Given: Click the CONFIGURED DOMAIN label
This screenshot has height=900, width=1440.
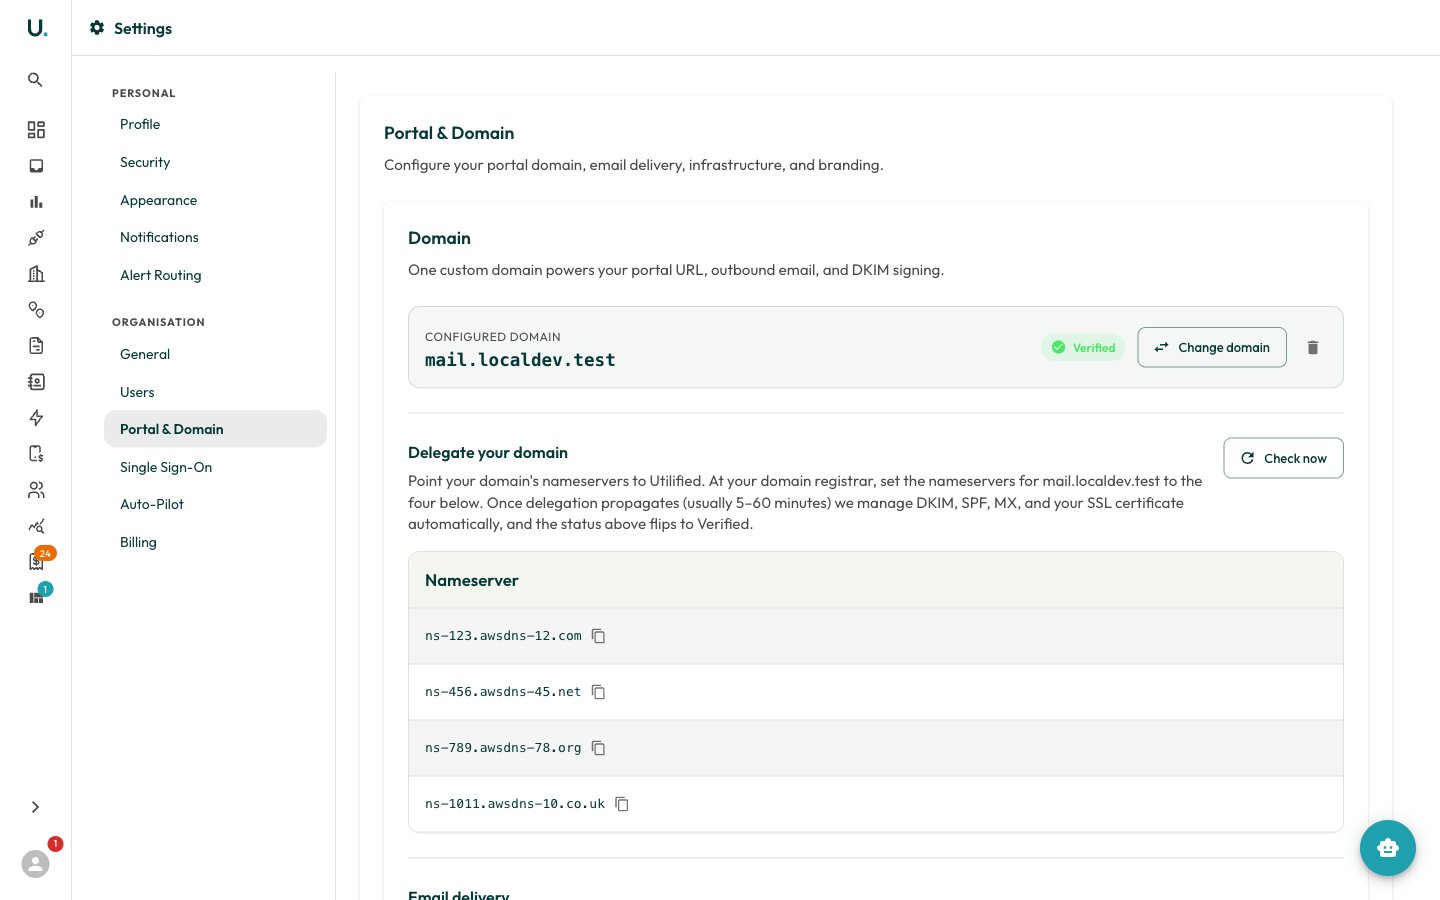Looking at the screenshot, I should tap(493, 337).
